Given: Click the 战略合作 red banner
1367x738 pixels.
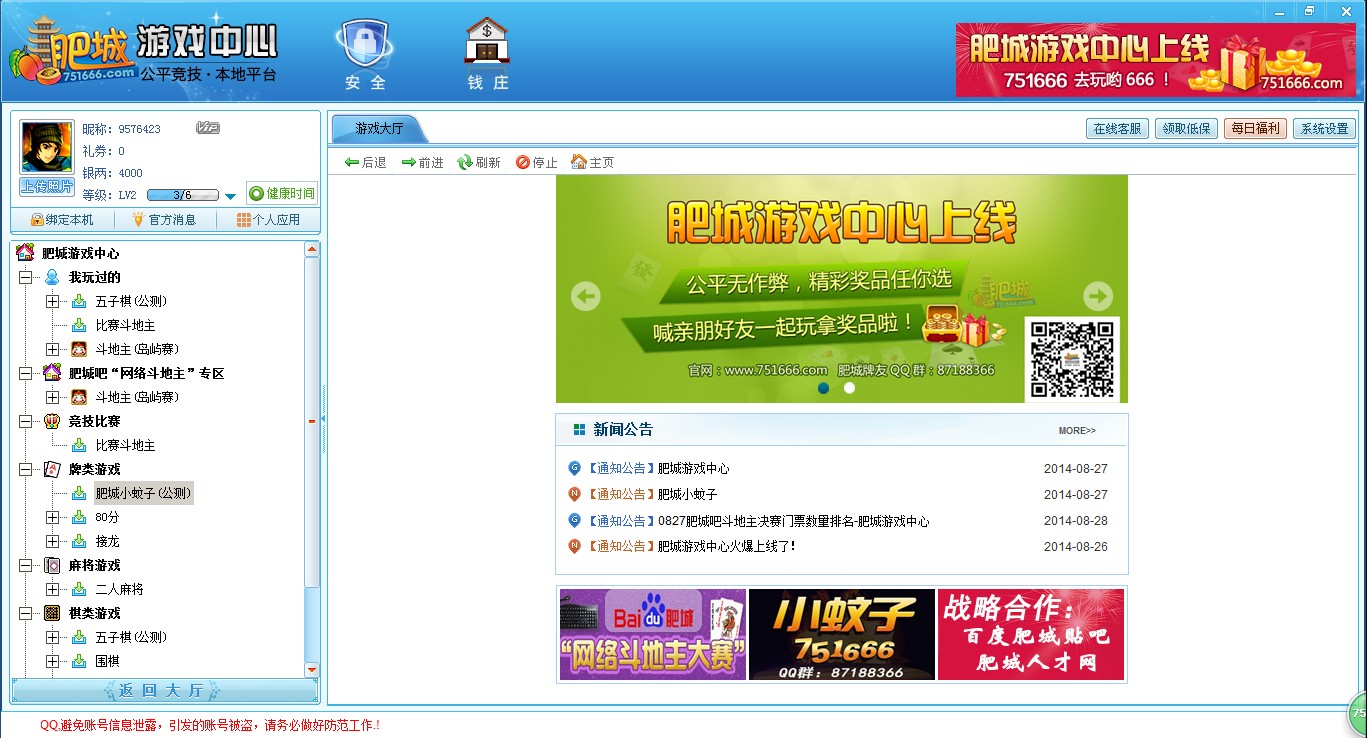Looking at the screenshot, I should (1031, 634).
